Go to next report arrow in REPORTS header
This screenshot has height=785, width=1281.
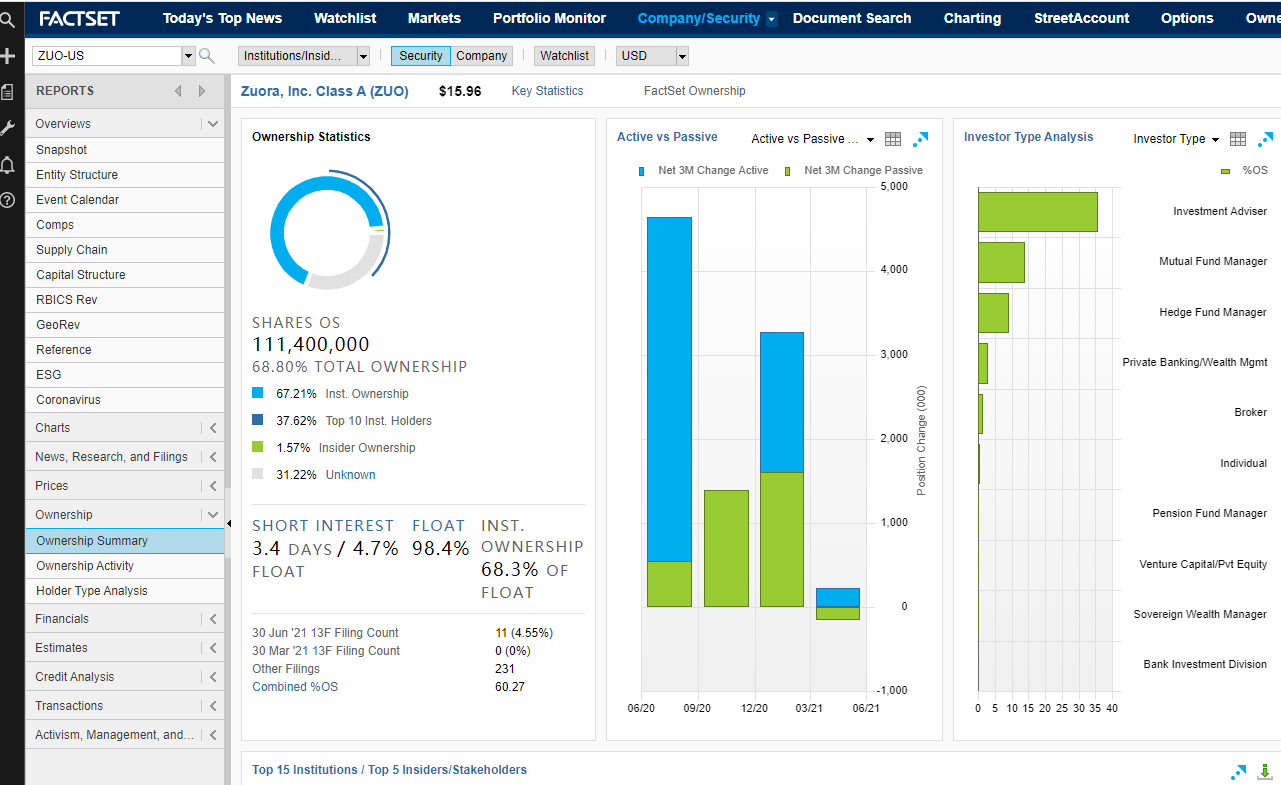tap(202, 91)
